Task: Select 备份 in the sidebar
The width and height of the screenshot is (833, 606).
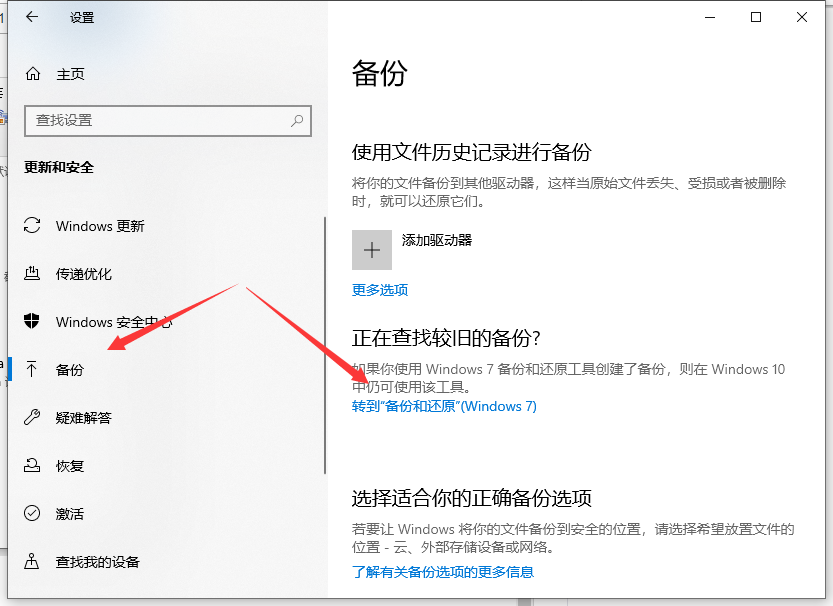Action: point(70,370)
